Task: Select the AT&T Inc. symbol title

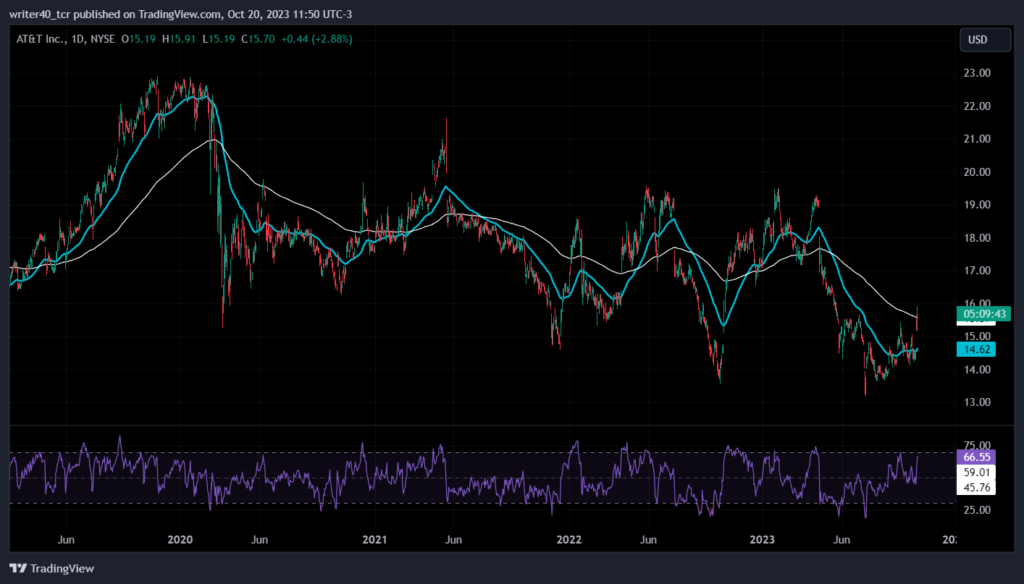Action: point(41,39)
